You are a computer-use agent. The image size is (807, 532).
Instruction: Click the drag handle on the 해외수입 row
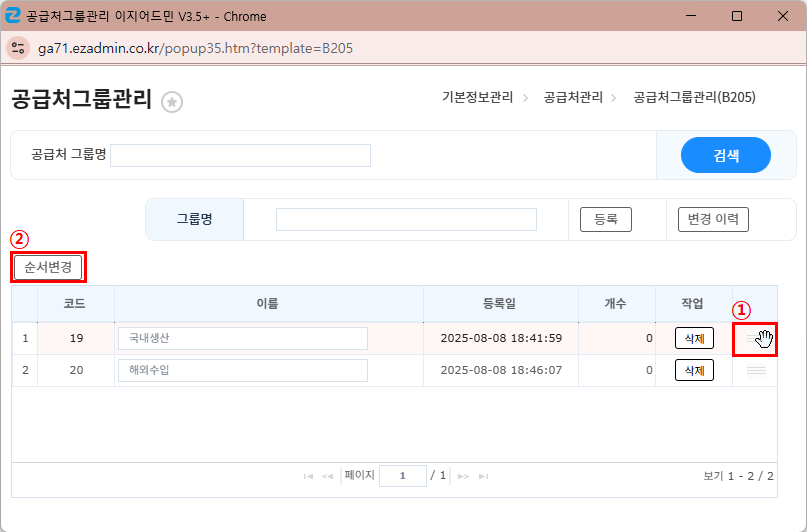pyautogui.click(x=755, y=371)
